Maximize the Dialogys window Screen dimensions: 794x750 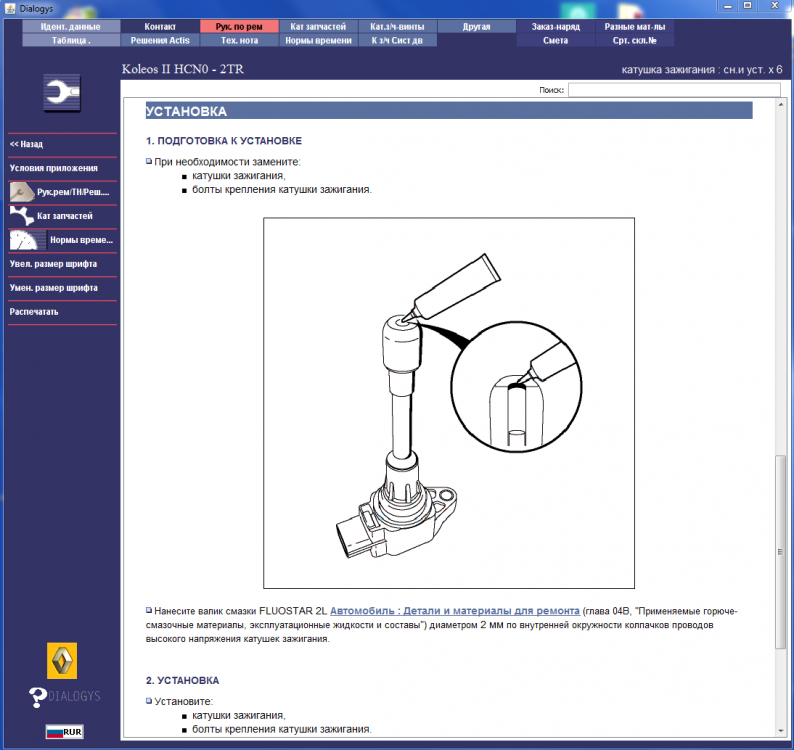pyautogui.click(x=748, y=6)
